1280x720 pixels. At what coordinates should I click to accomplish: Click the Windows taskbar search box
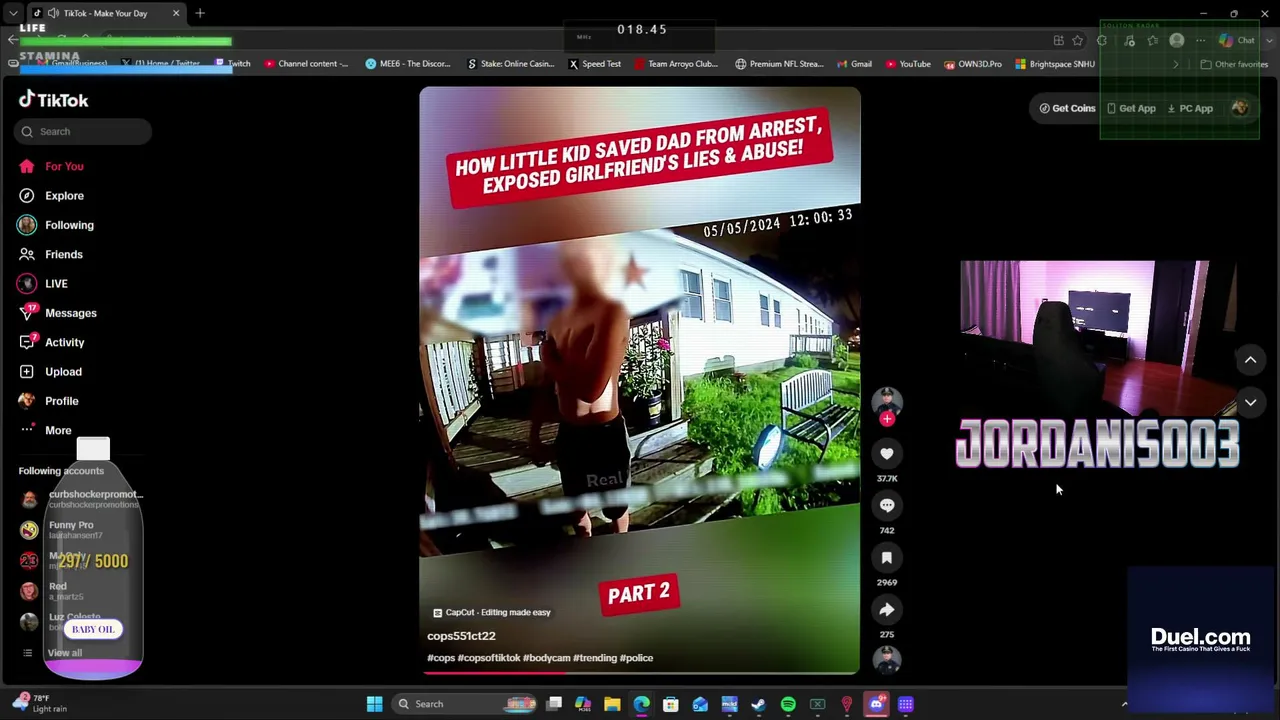pos(466,704)
